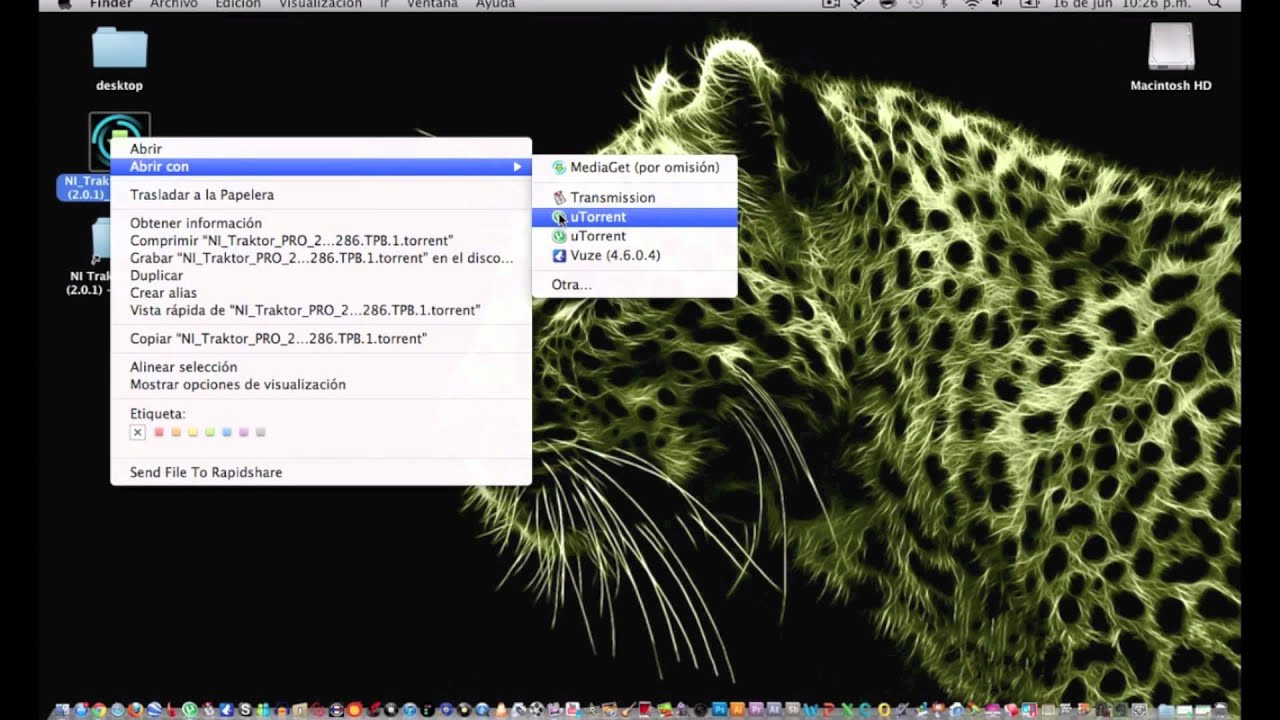
Task: Open After Effects (Ae) from the Dock
Action: pos(774,710)
